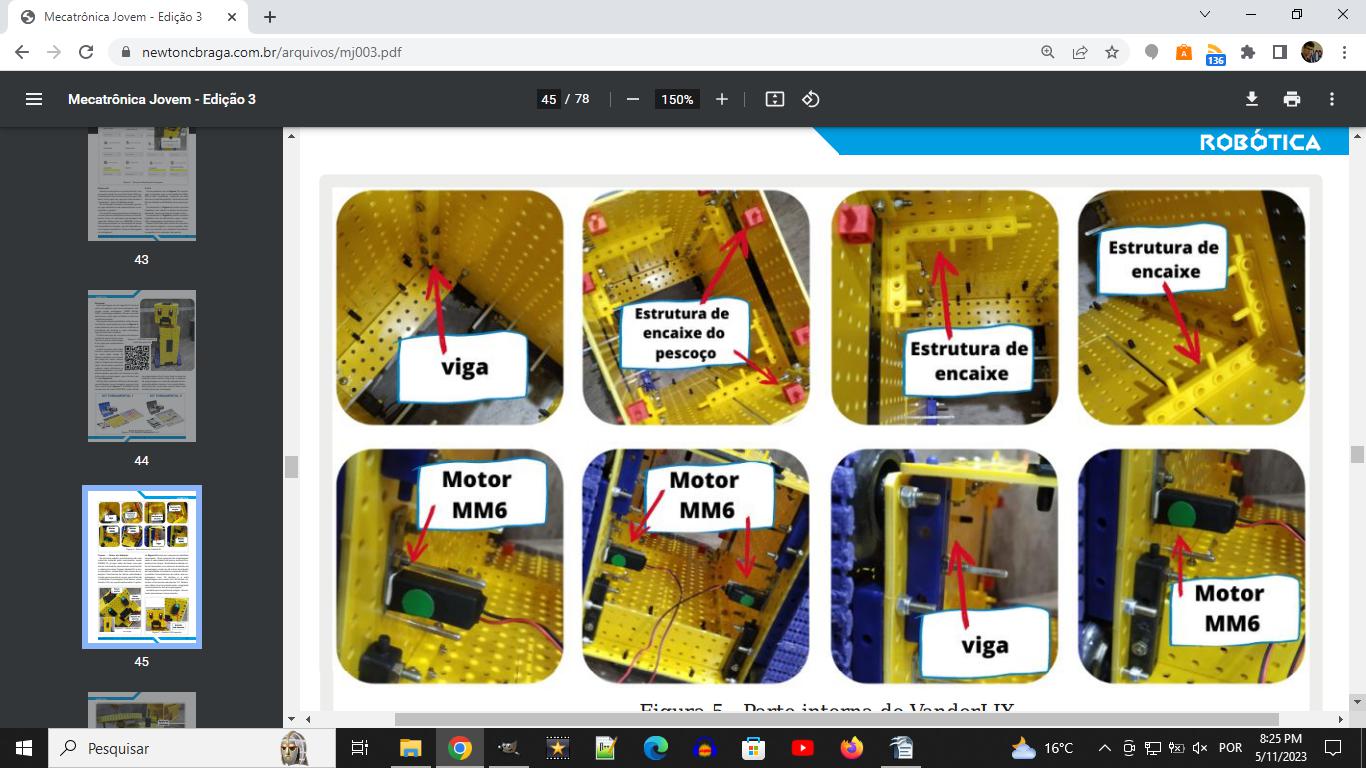Open the PDF sidebar hamburger menu
1366x768 pixels.
(34, 99)
